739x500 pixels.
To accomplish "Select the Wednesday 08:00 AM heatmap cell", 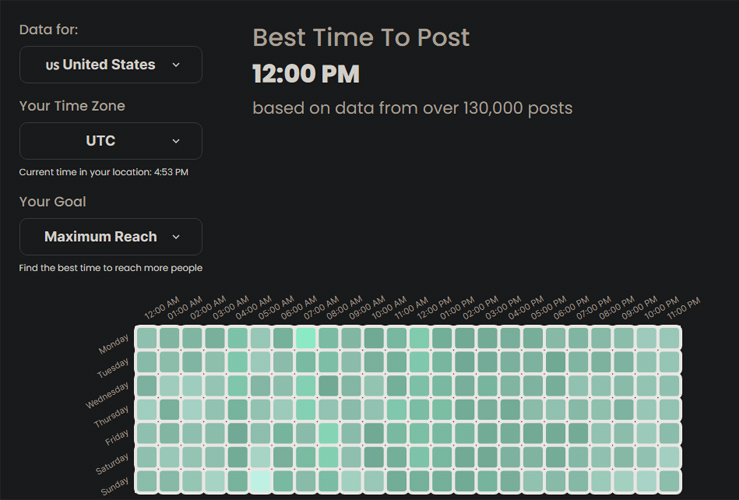I will [x=328, y=386].
